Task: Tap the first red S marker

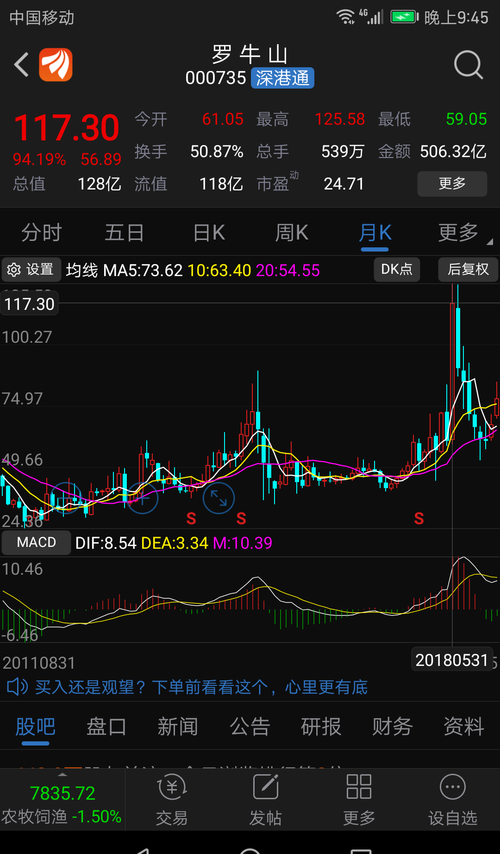Action: click(x=191, y=518)
